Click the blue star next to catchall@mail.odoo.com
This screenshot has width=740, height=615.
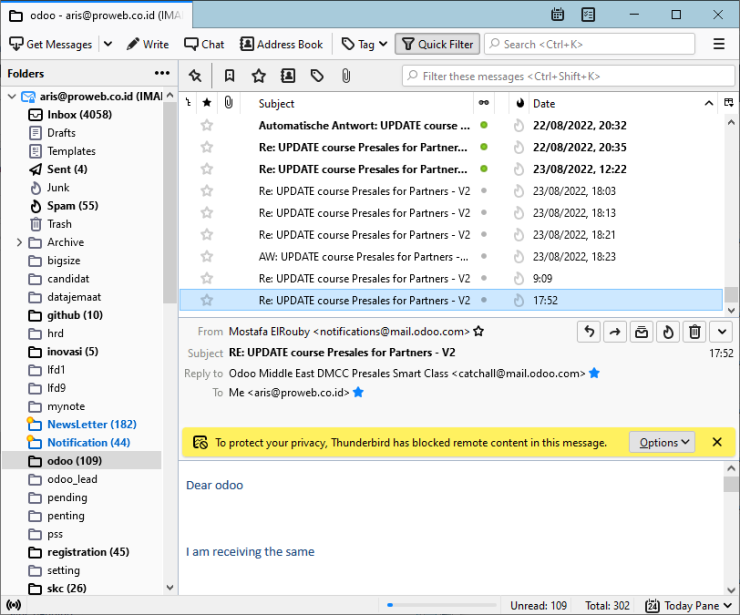click(595, 373)
